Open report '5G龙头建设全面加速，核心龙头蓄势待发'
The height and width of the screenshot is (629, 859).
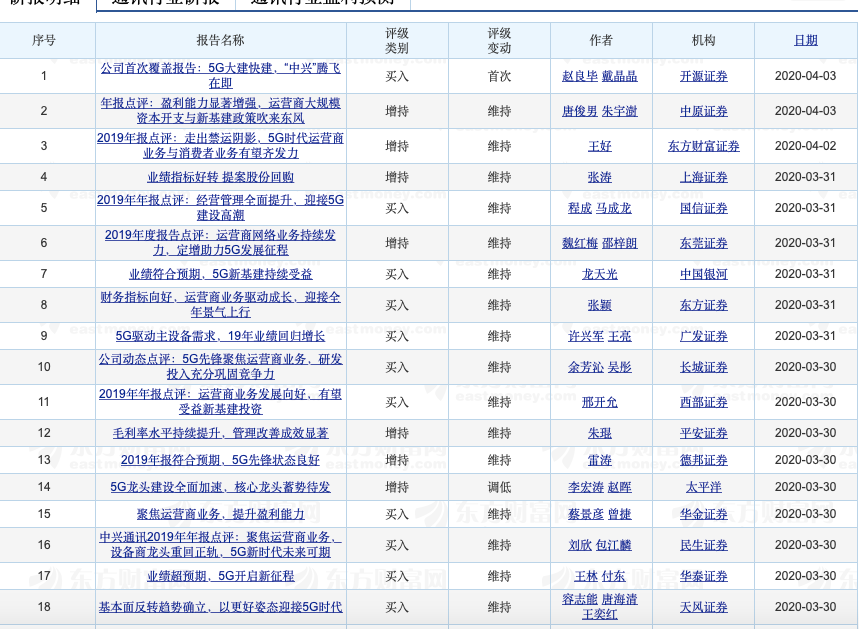point(221,487)
